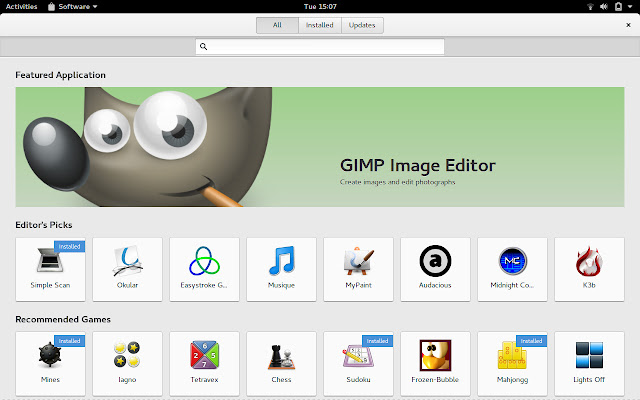Open the Software app menu dropdown
Image resolution: width=640 pixels, height=400 pixels.
(x=73, y=7)
